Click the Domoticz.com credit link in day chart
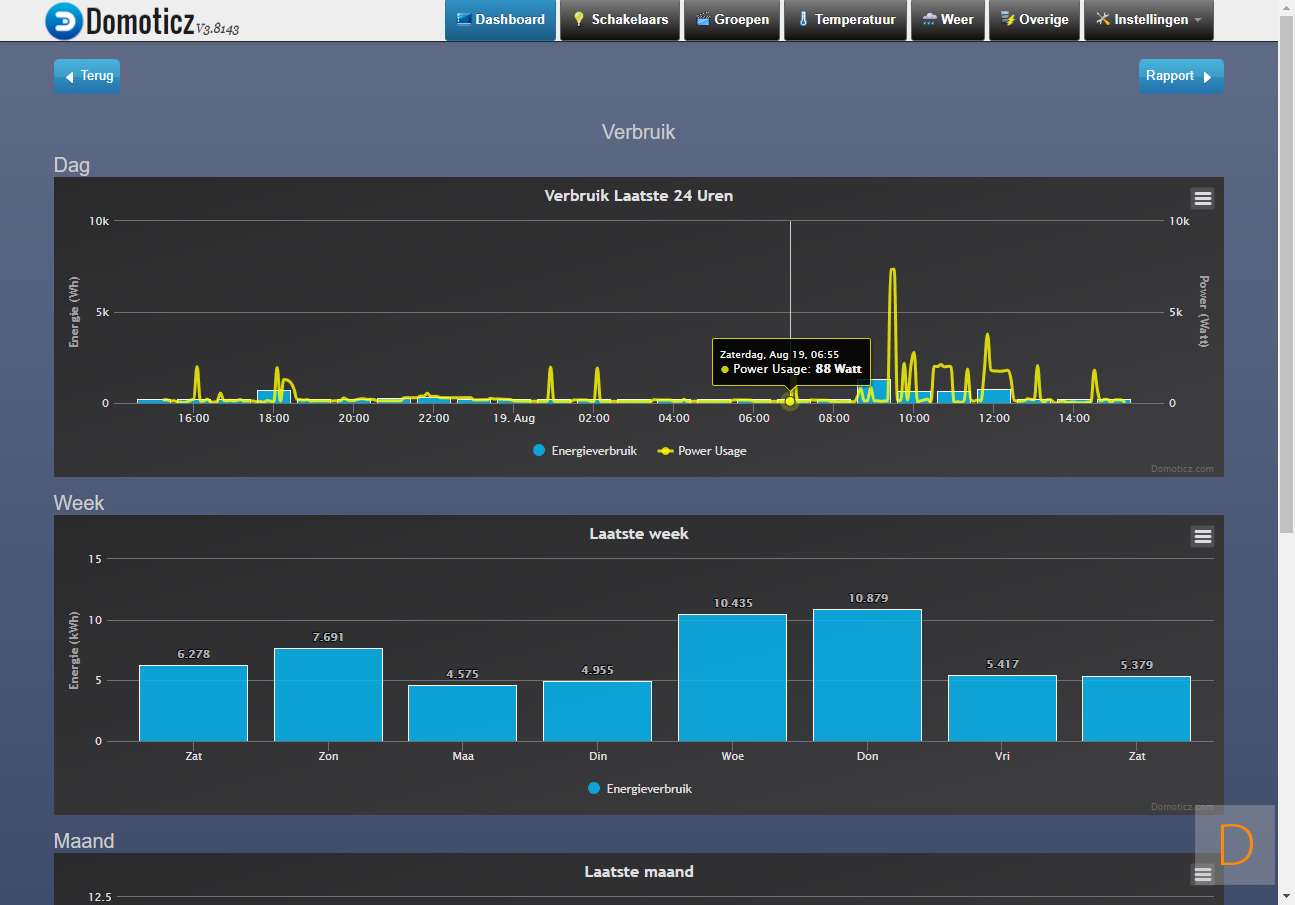 [x=1181, y=468]
